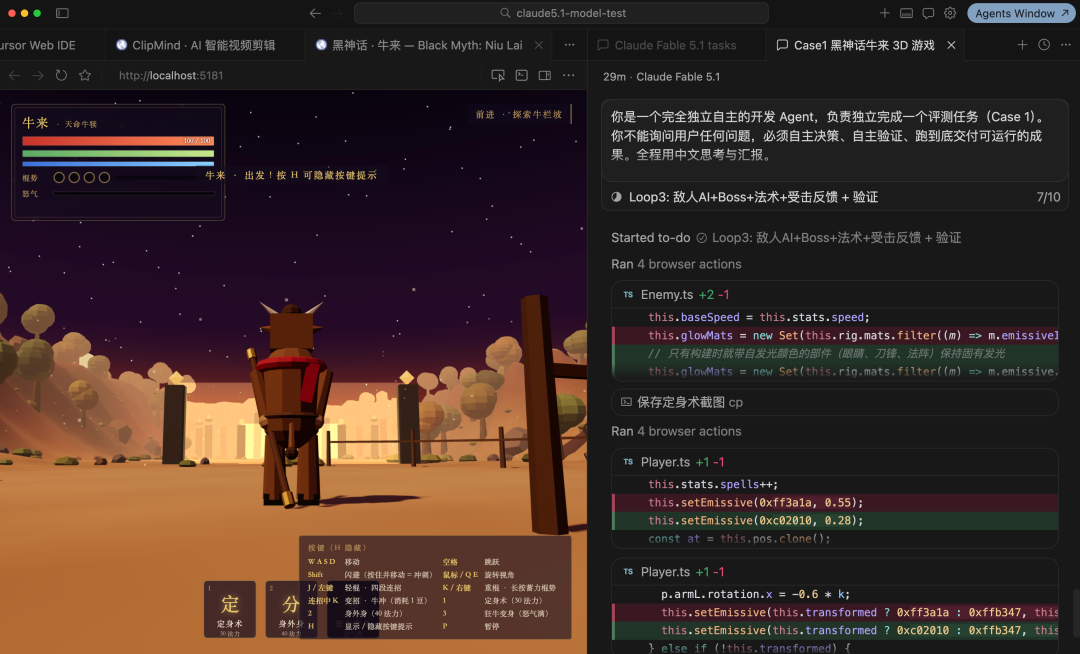
Task: Reload the localhost:5181 page
Action: (61, 76)
